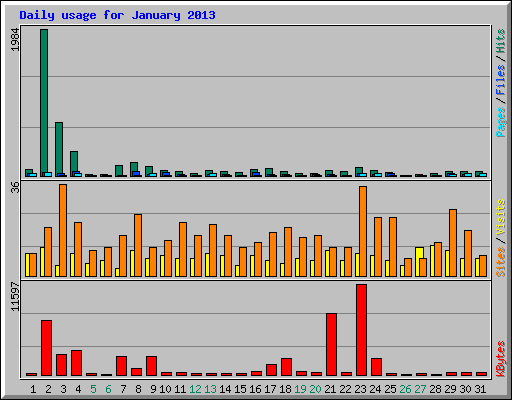
Task: Click the blue 'Files' legend label
Action: point(501,79)
